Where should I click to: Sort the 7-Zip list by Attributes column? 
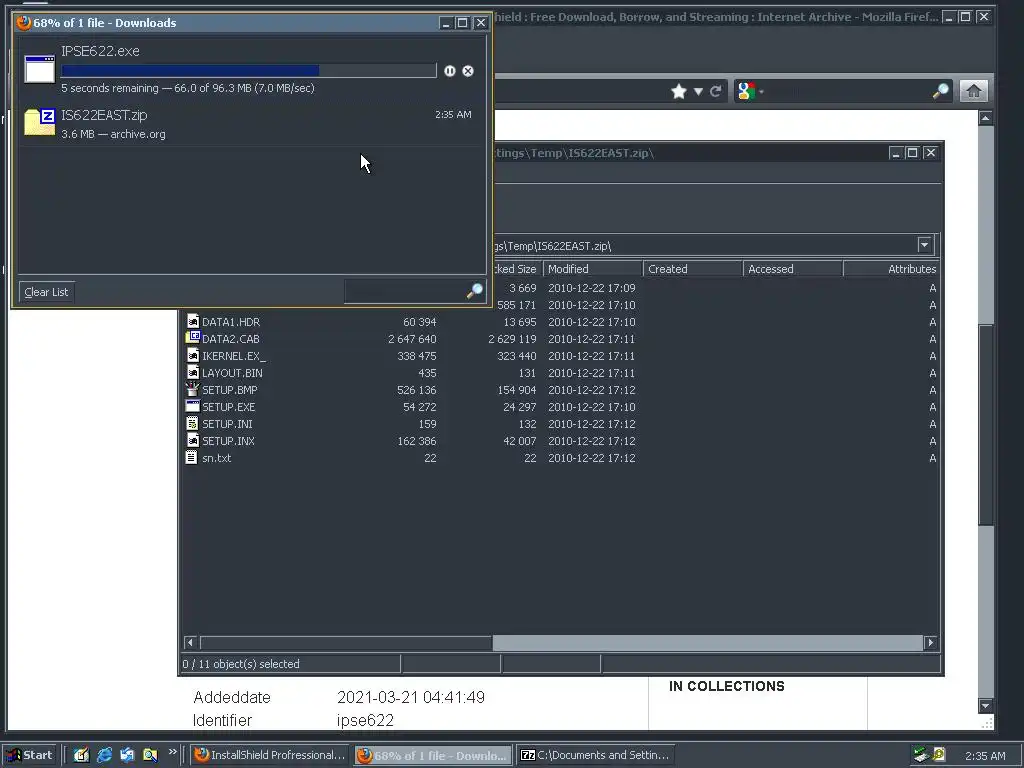click(891, 269)
